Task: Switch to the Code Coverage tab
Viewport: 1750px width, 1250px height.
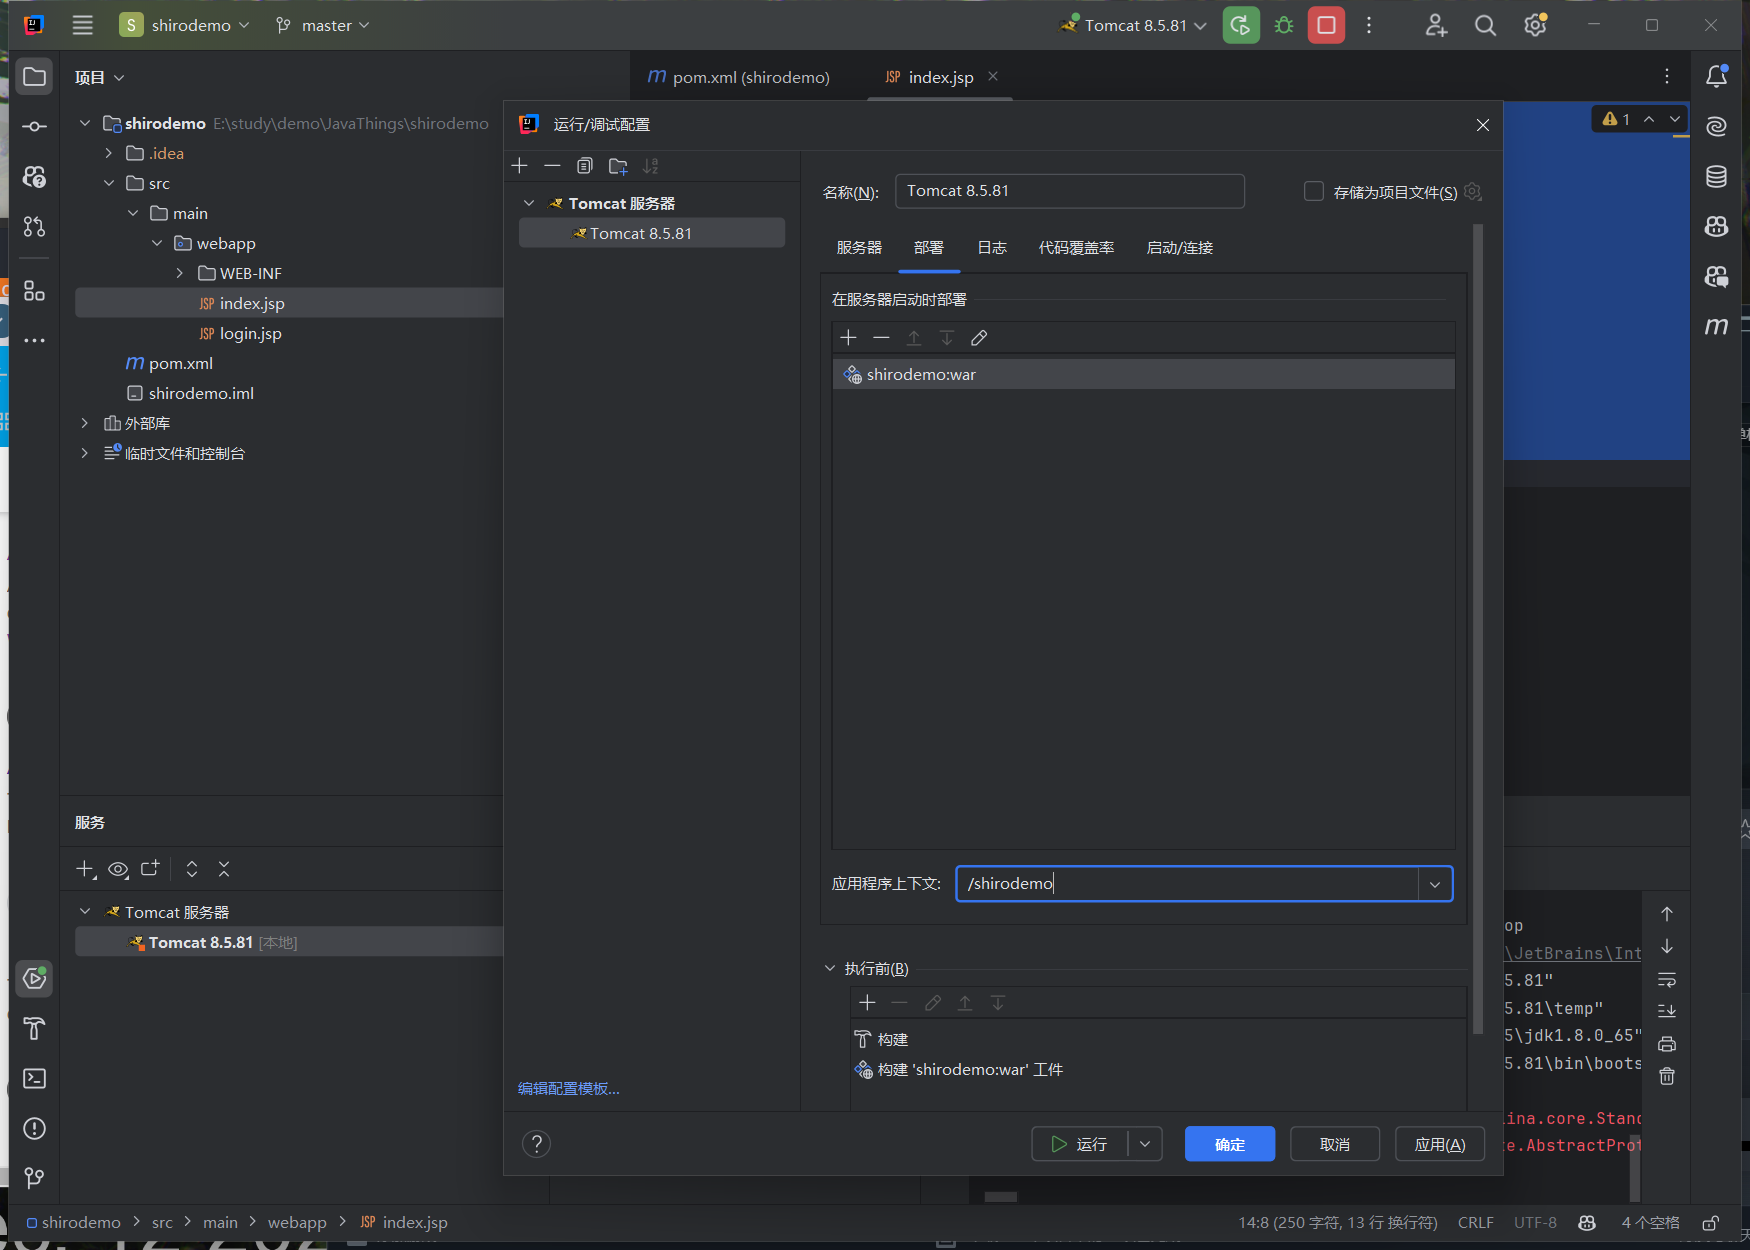Action: pyautogui.click(x=1076, y=247)
